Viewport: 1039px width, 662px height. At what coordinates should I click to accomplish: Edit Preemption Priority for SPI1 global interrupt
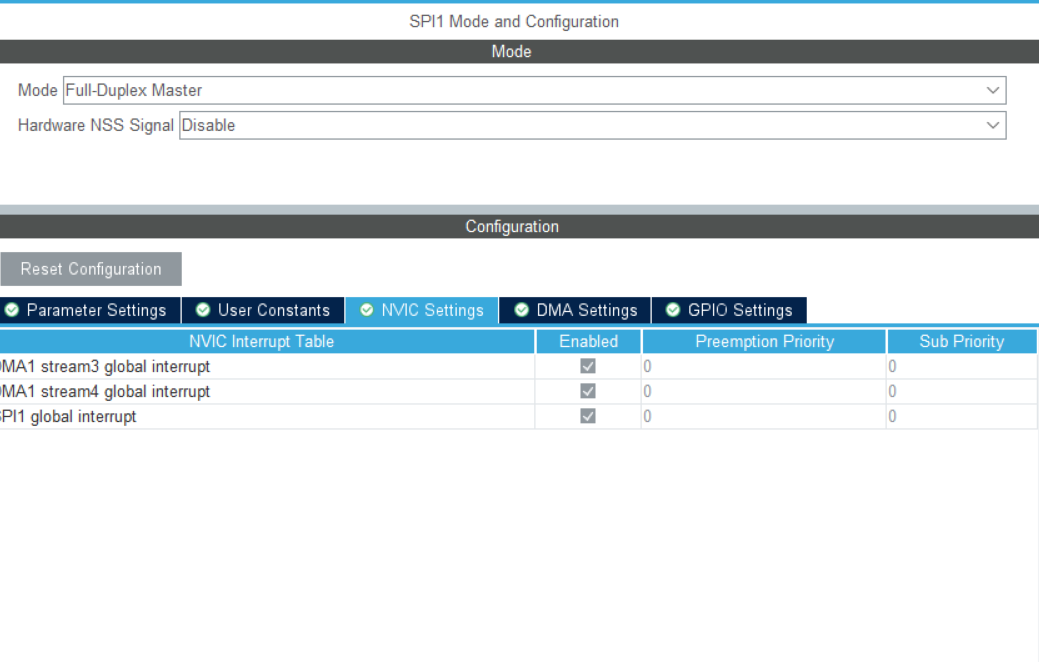tap(763, 416)
